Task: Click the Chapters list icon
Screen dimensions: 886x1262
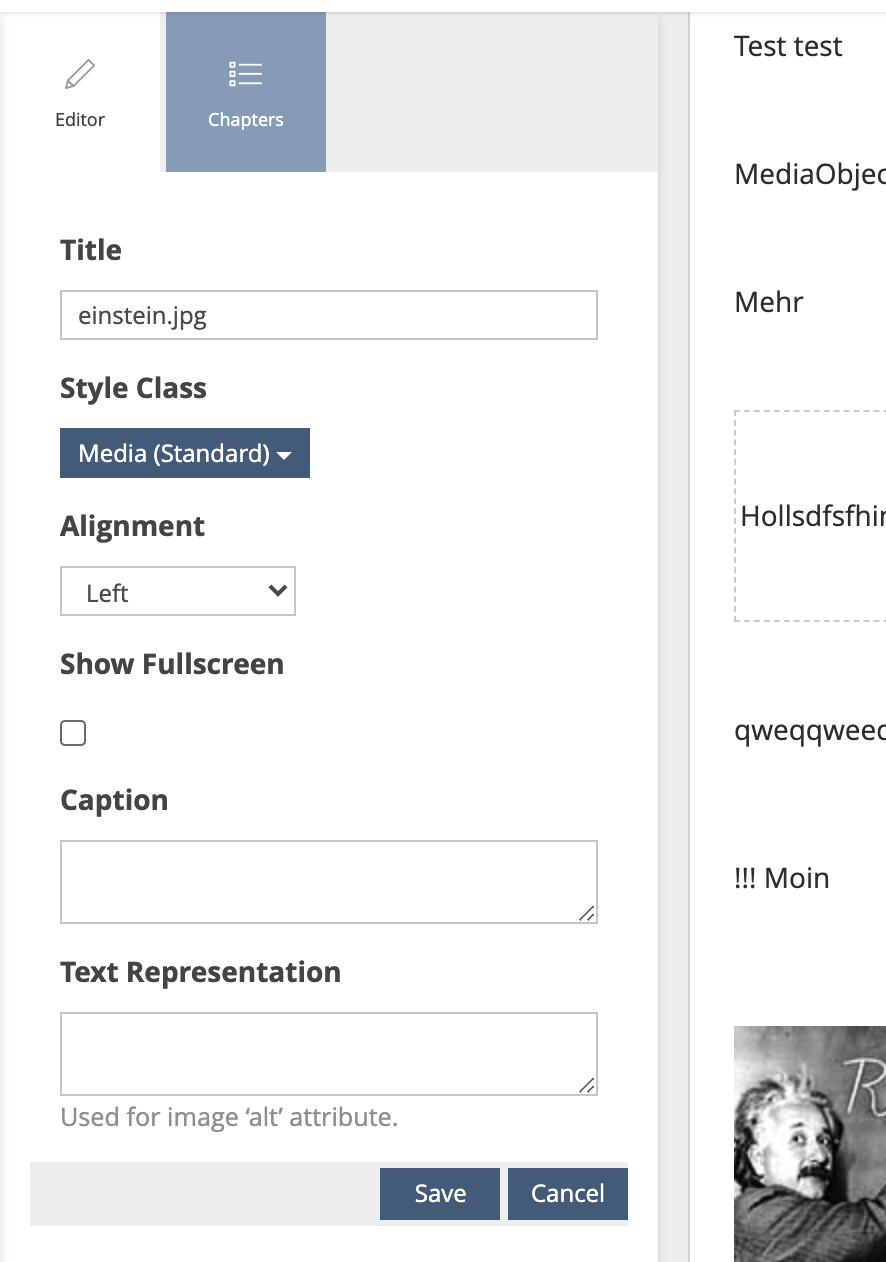Action: [x=245, y=74]
